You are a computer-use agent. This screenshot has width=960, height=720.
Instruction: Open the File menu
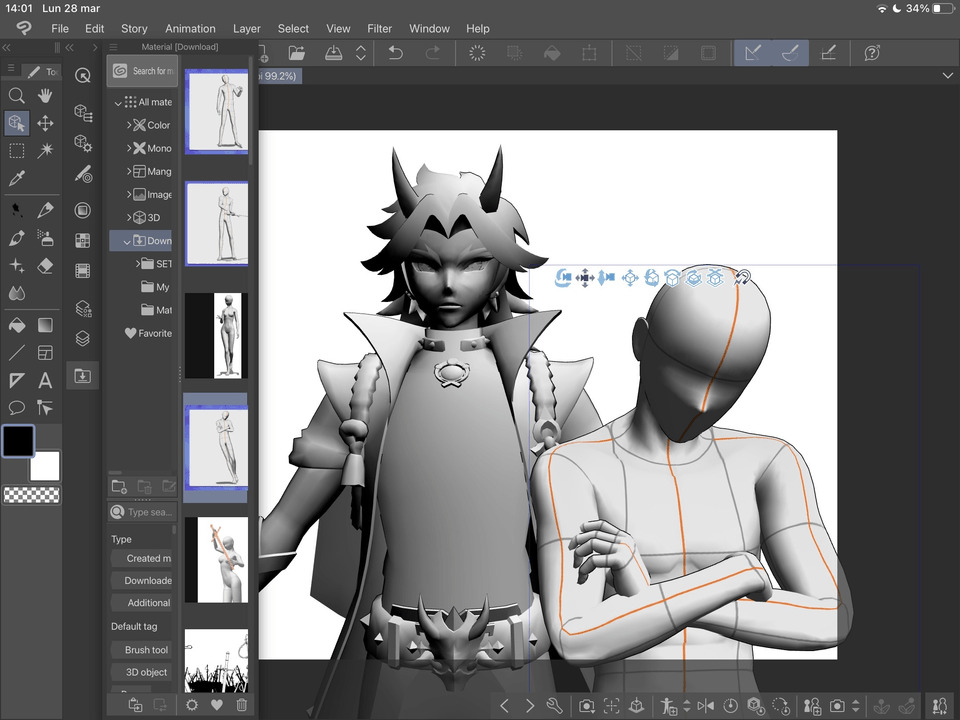tap(59, 28)
